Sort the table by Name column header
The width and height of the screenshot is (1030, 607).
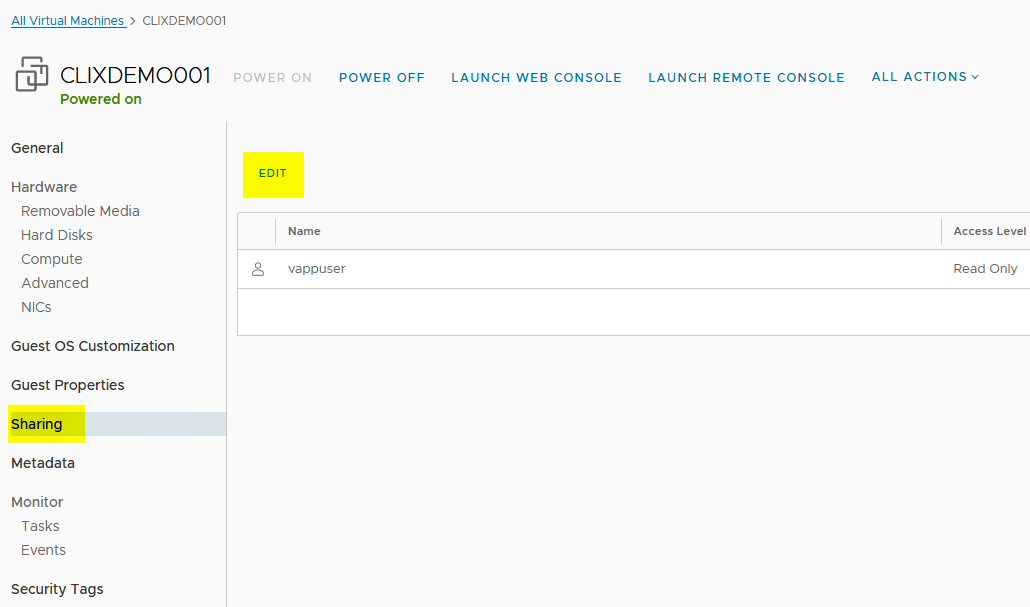pos(304,231)
